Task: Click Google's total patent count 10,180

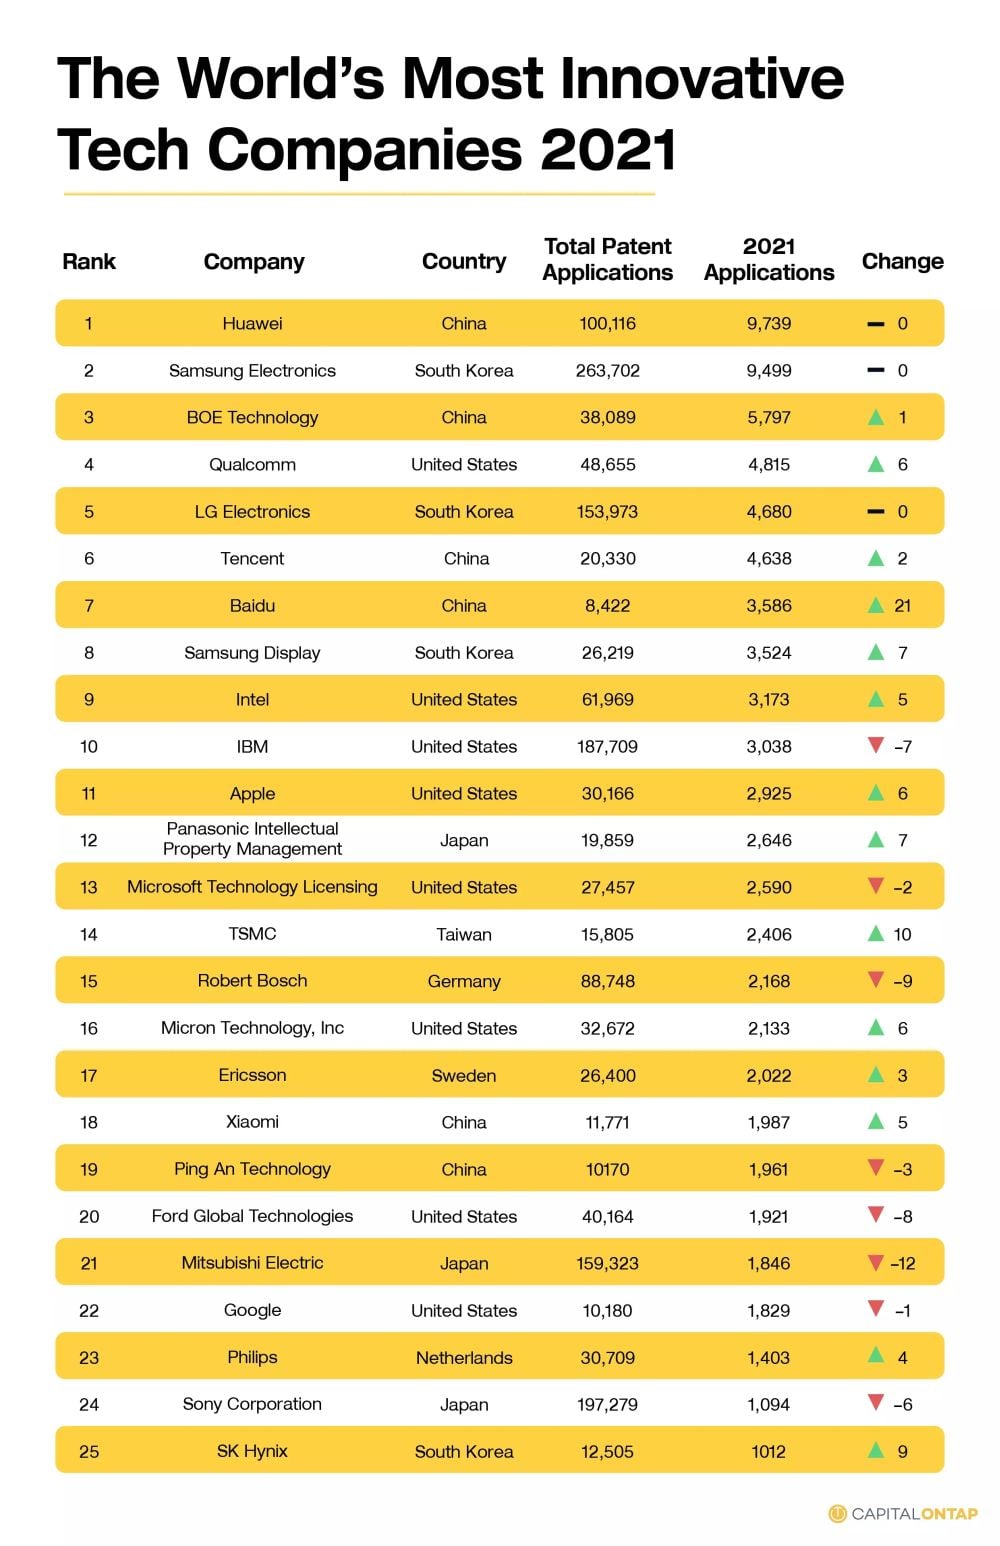Action: pos(607,1310)
